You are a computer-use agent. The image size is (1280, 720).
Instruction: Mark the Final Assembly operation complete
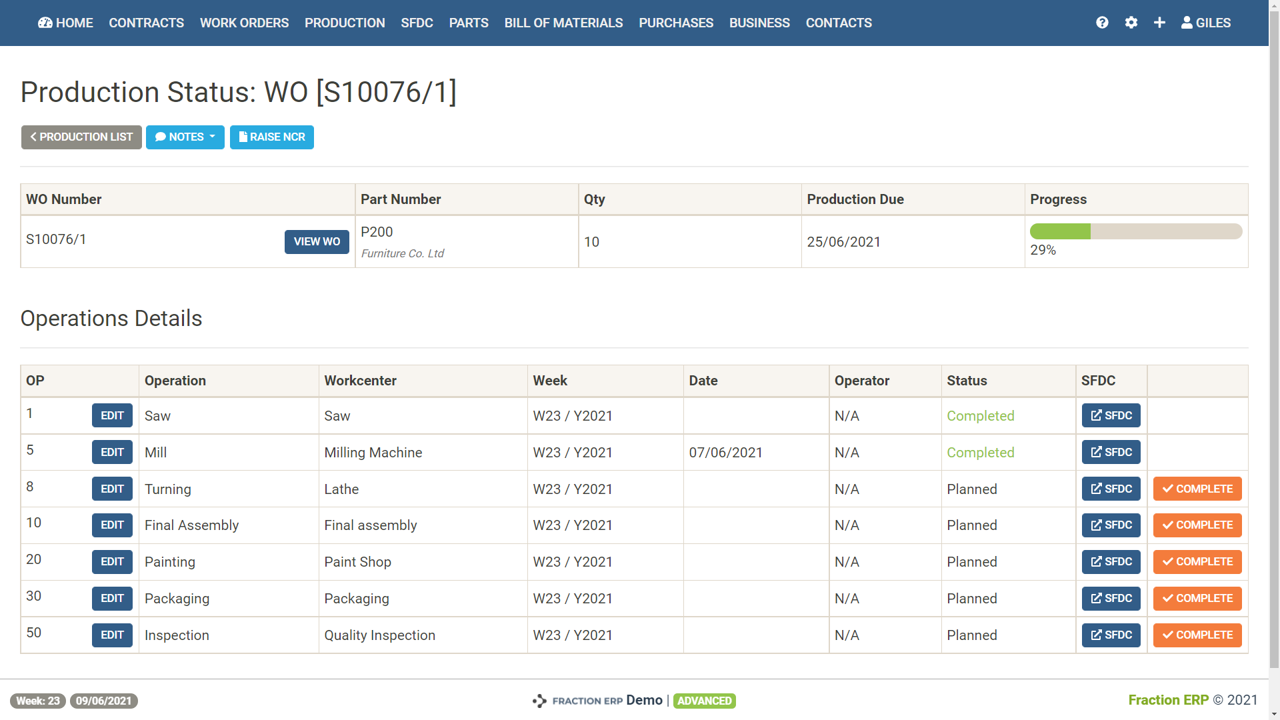point(1197,525)
